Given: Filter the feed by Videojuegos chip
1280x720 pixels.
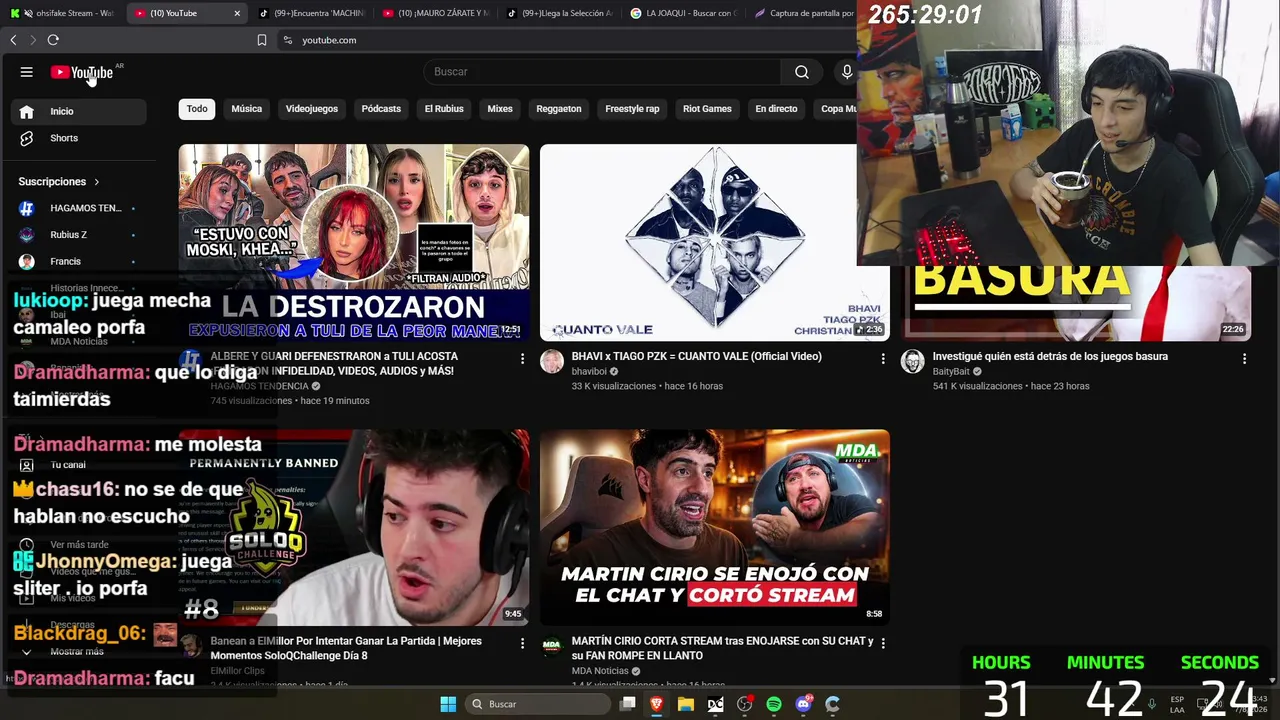Looking at the screenshot, I should click(x=312, y=109).
